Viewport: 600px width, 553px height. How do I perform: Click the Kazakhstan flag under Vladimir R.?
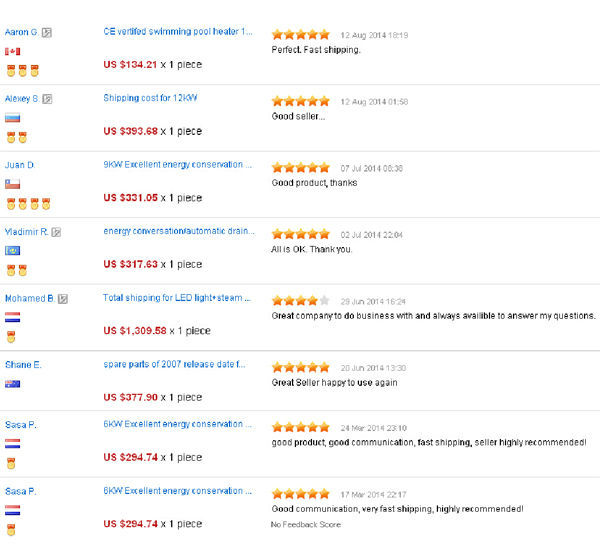pos(13,251)
